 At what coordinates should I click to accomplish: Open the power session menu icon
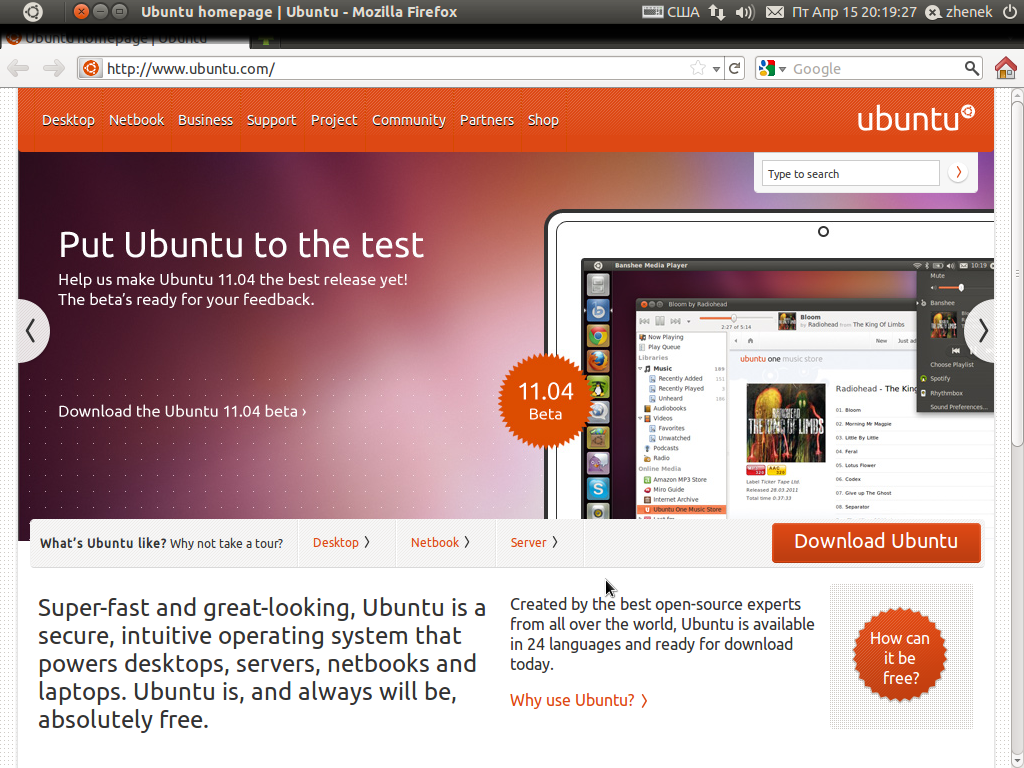tap(1010, 12)
